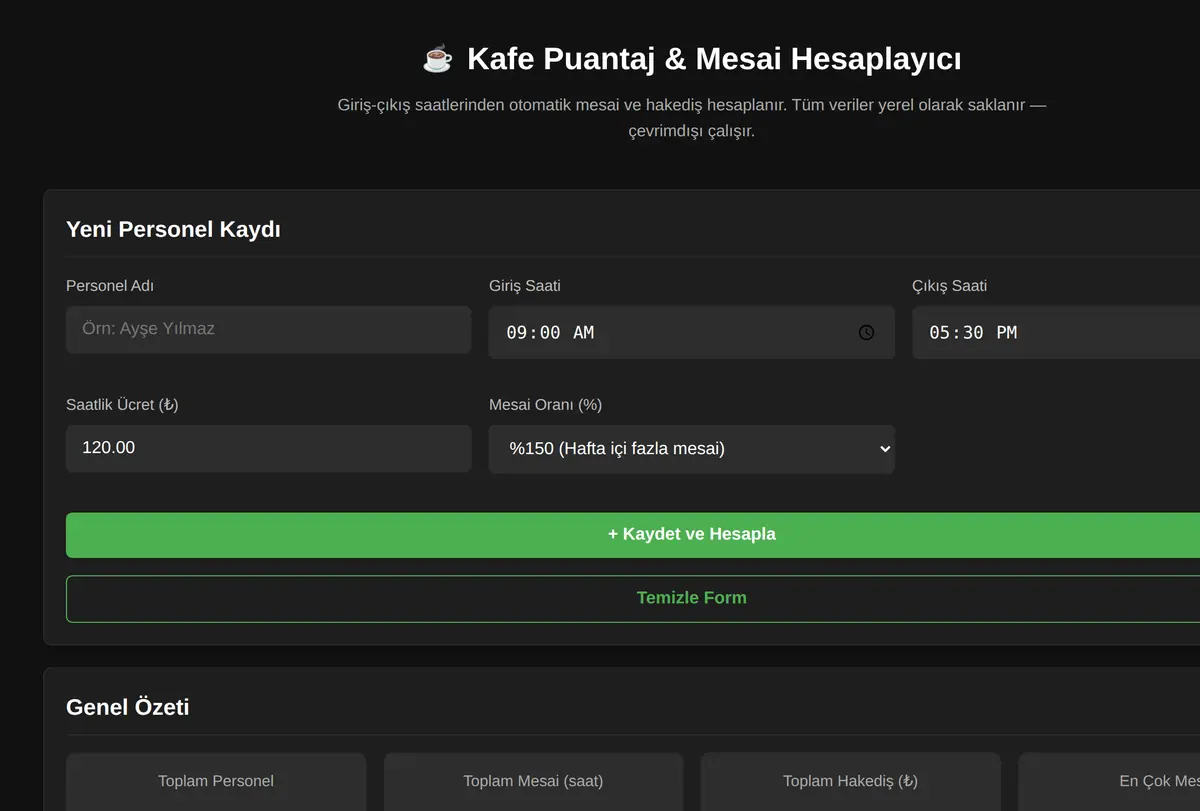Click the clock icon in Giriş Saati field

point(866,333)
